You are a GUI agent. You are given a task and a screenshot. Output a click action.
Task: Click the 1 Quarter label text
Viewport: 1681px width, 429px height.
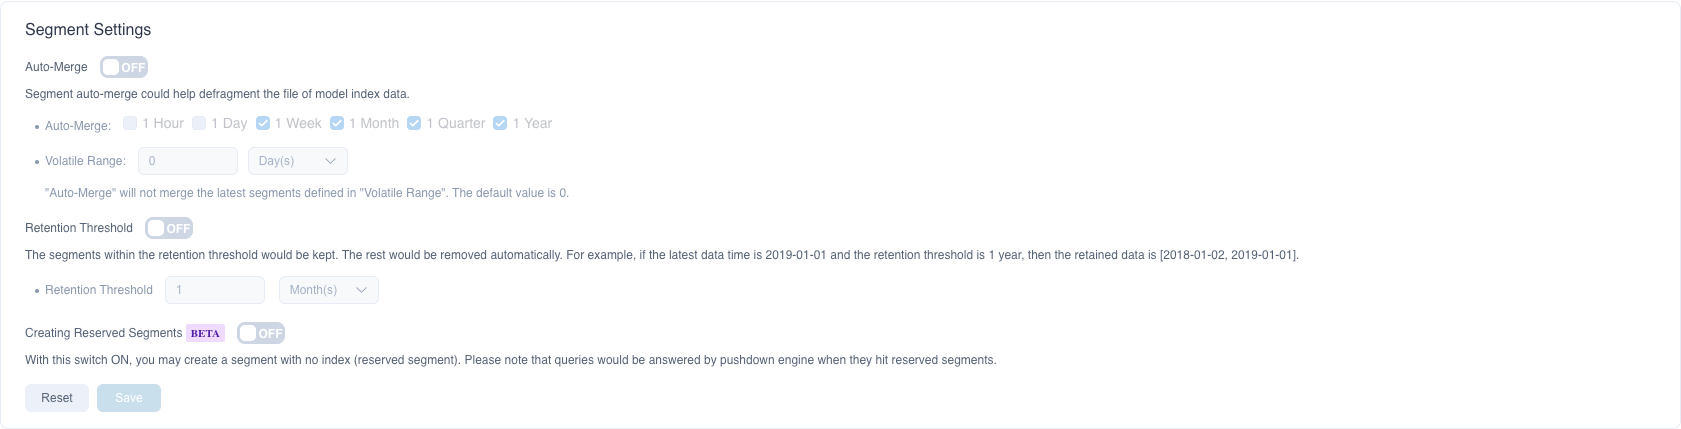click(455, 123)
